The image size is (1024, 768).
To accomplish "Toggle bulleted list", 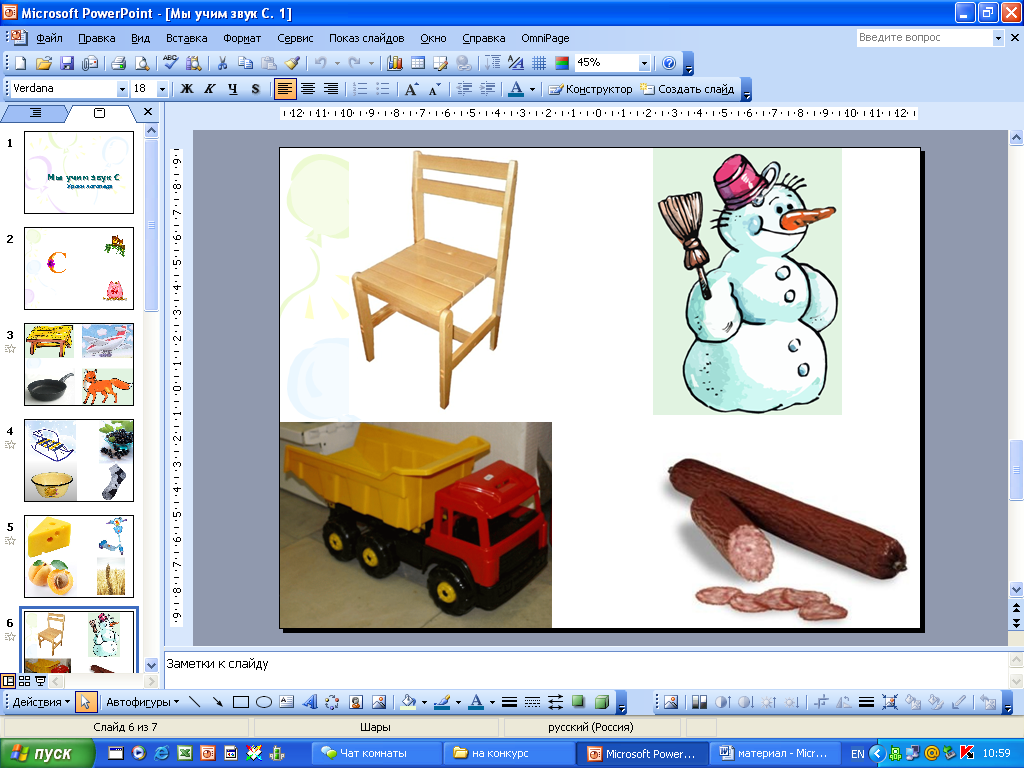I will point(383,89).
